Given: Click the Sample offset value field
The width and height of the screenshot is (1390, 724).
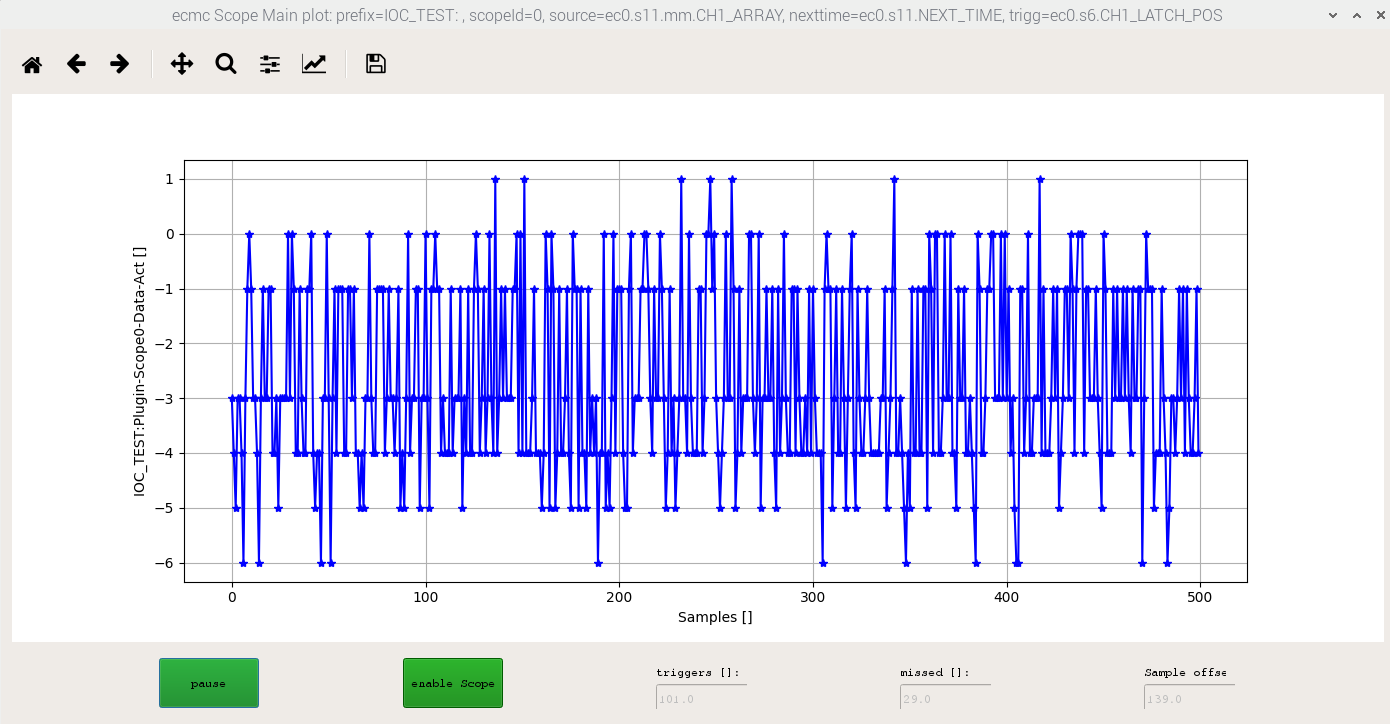Looking at the screenshot, I should (x=1189, y=698).
